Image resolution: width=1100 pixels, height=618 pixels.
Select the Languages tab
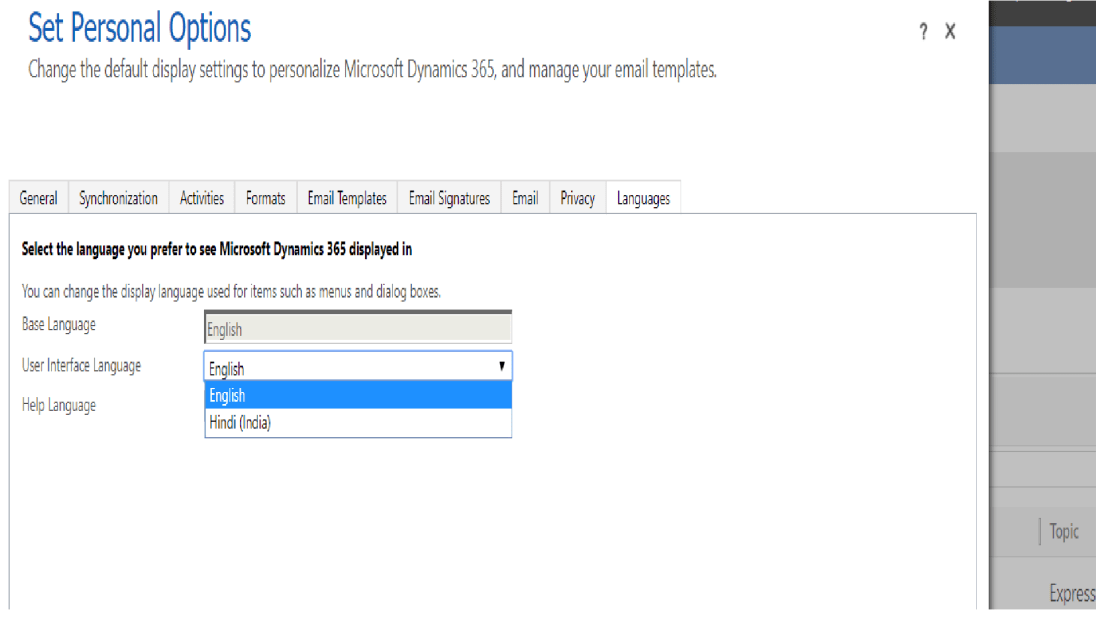click(643, 198)
